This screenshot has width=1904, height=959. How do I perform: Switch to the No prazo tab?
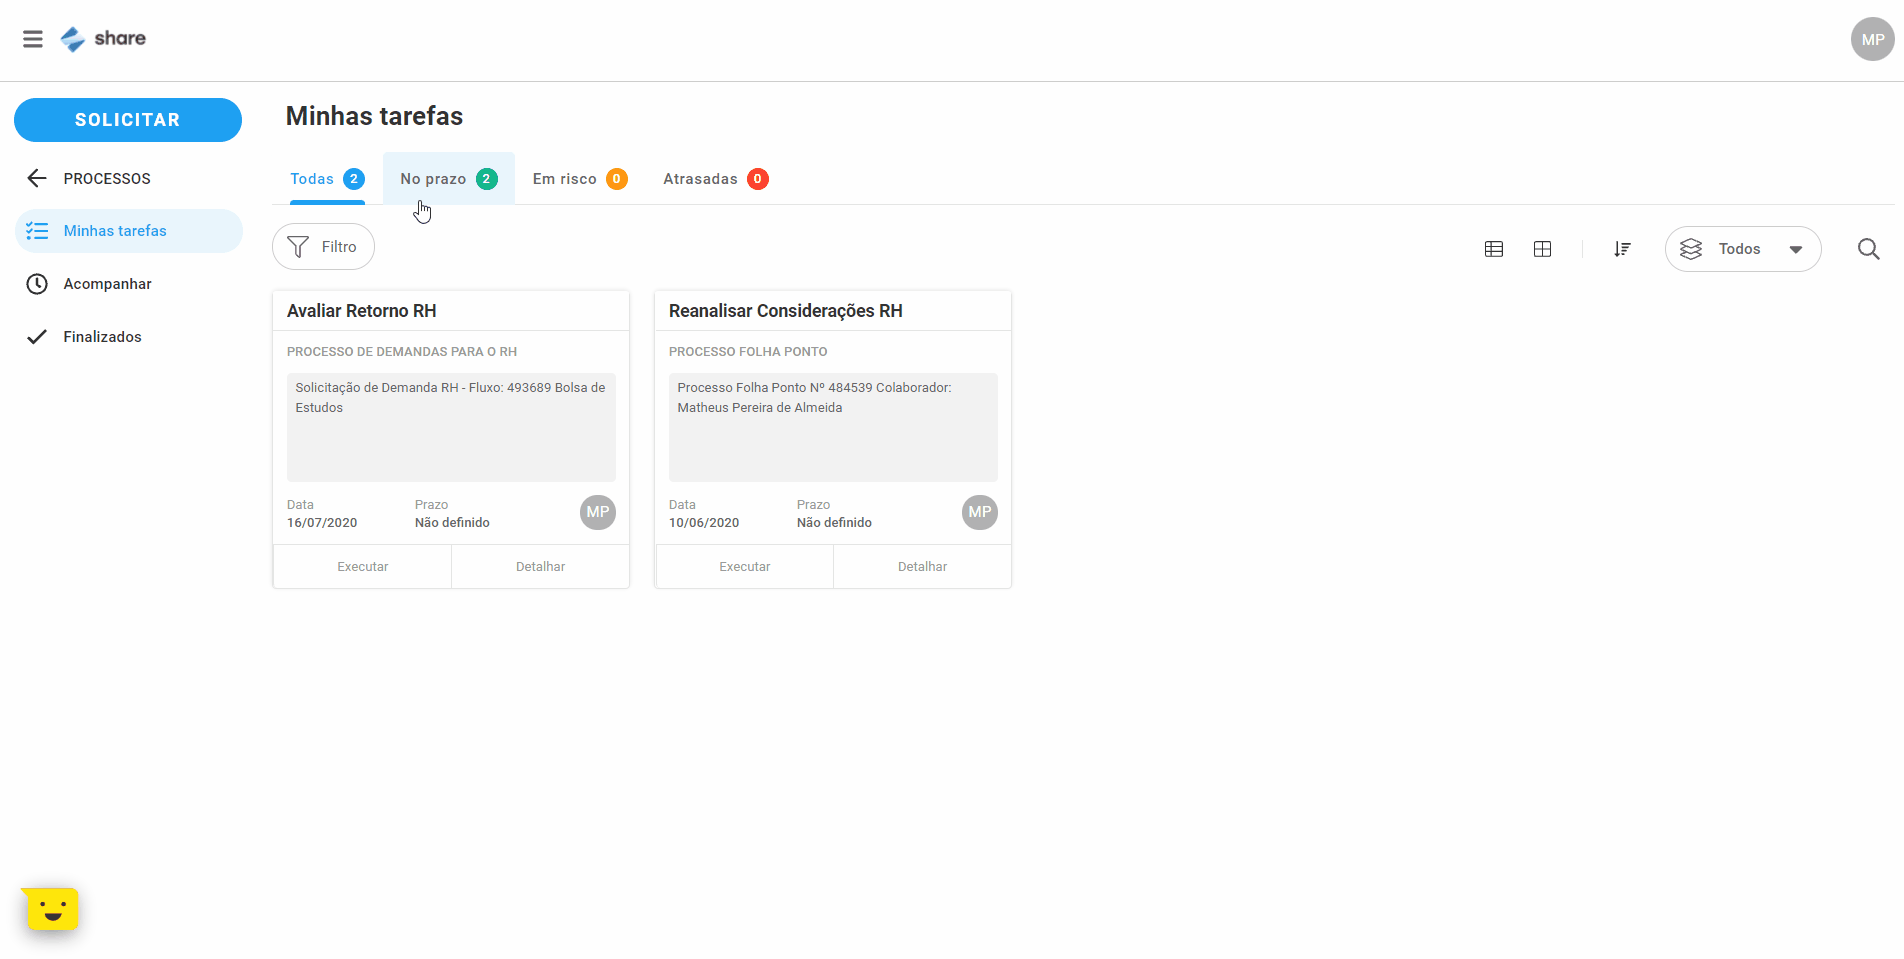coord(449,179)
